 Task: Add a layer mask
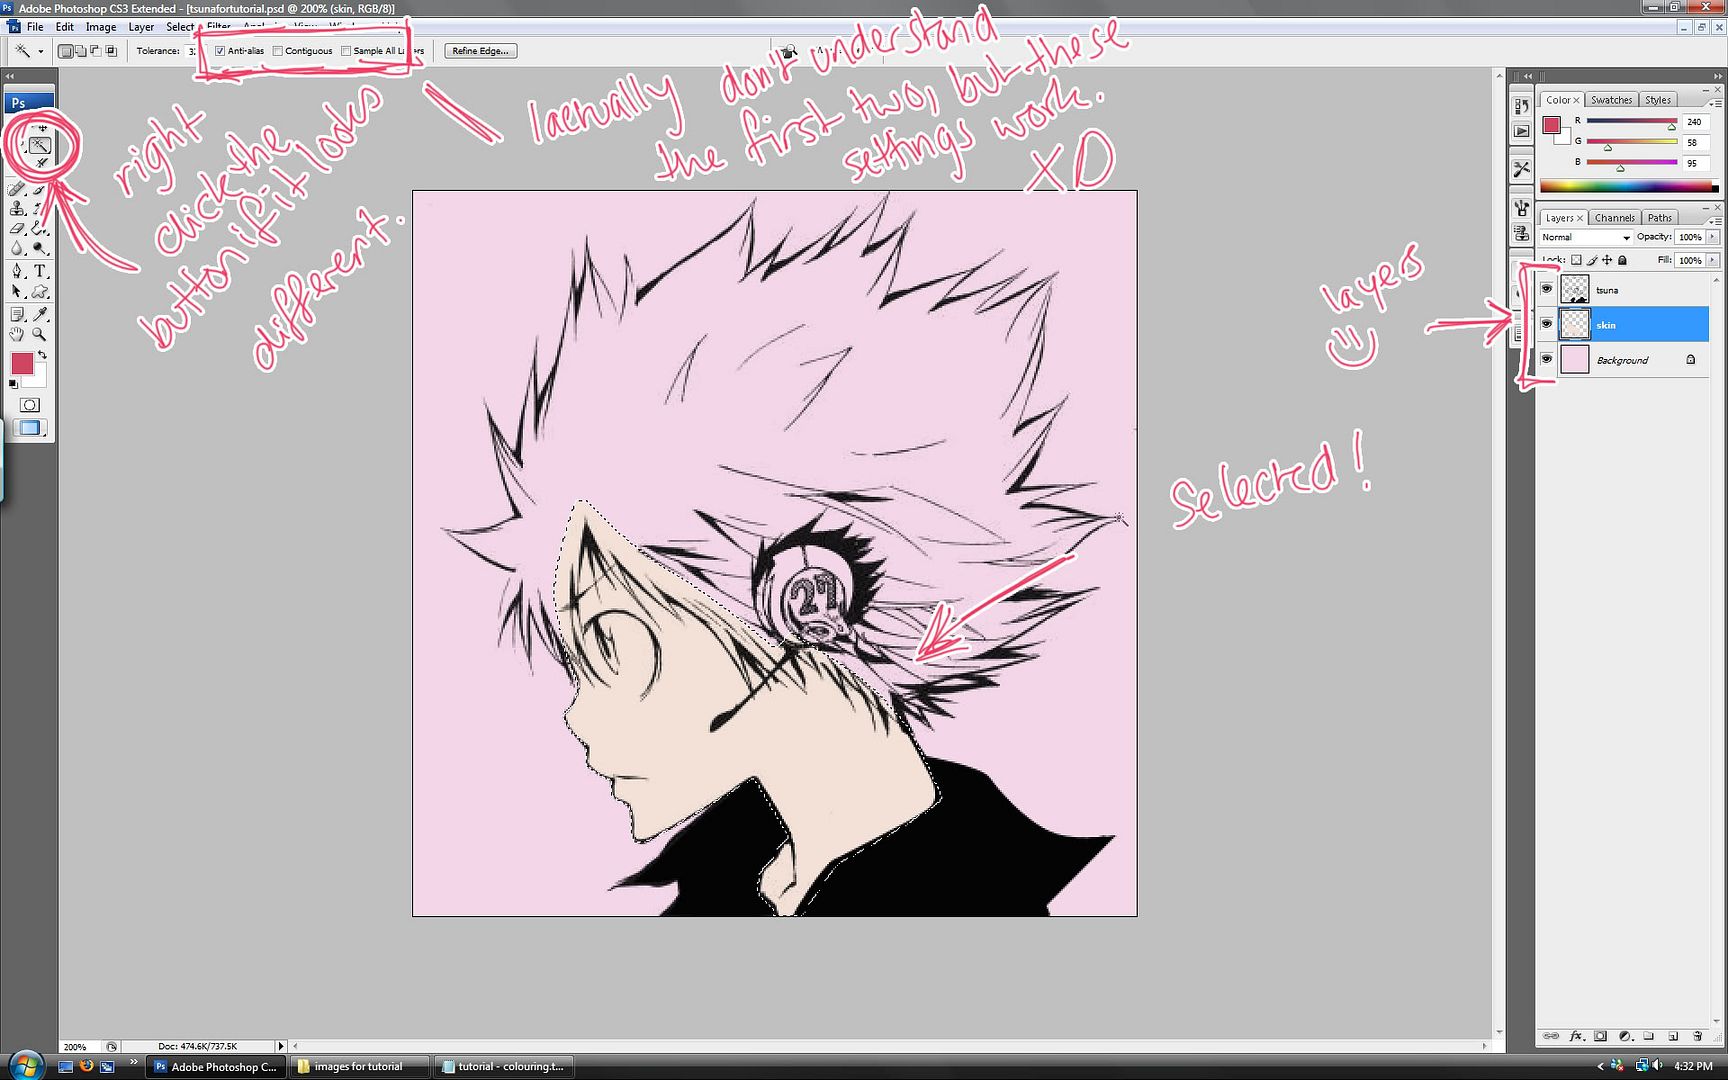[x=1600, y=1036]
